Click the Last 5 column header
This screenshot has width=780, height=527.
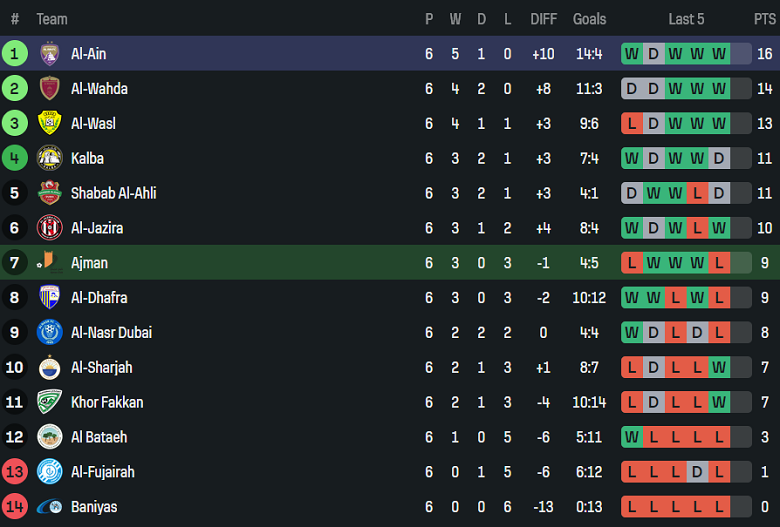[686, 19]
